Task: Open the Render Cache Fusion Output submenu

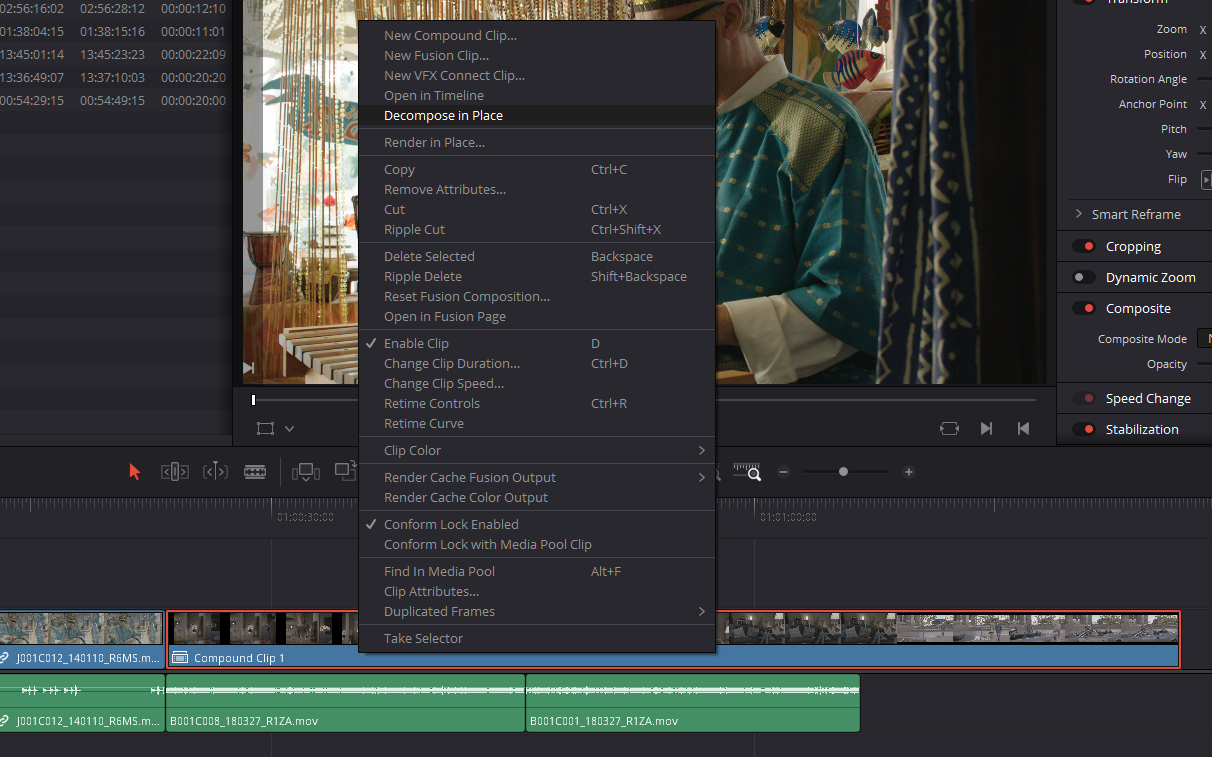Action: (x=537, y=477)
